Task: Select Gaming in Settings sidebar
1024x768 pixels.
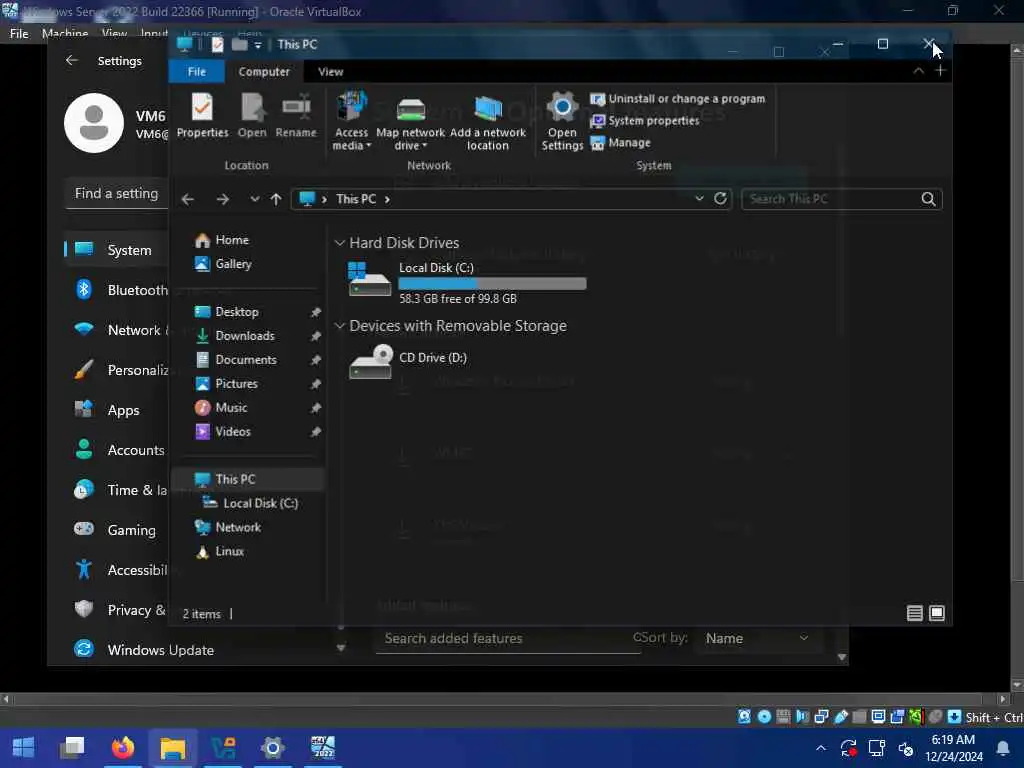Action: [x=117, y=530]
